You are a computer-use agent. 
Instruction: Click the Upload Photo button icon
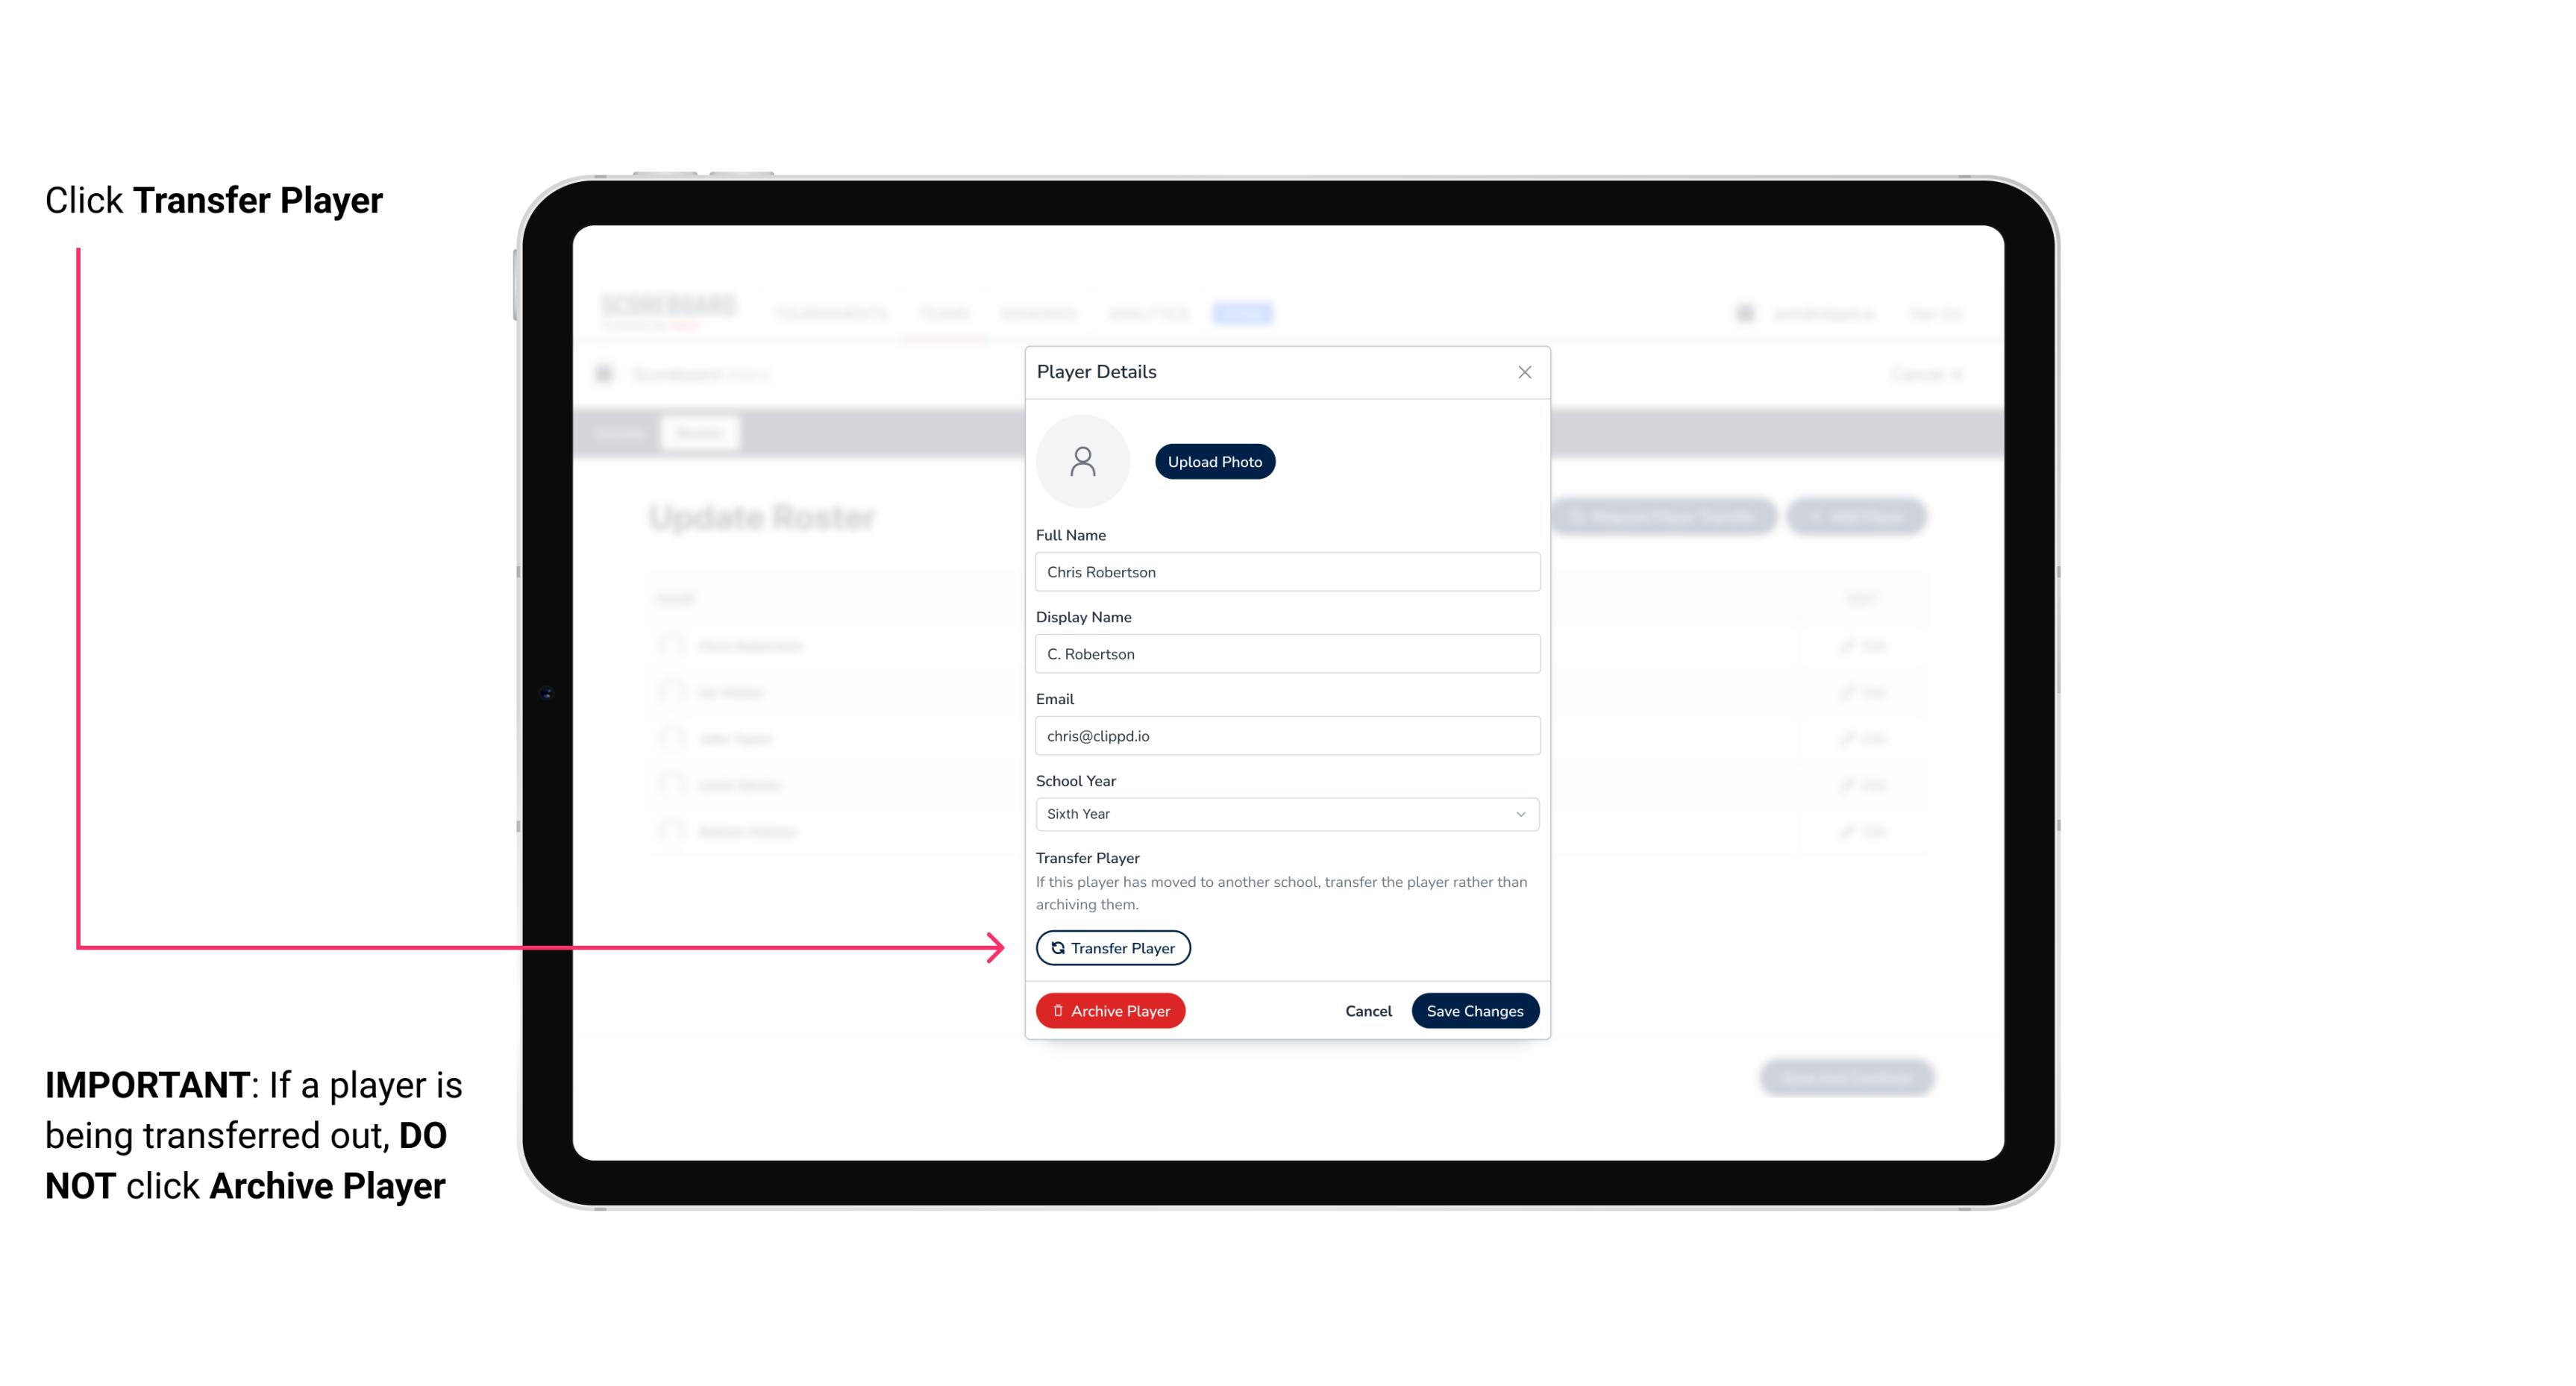coord(1214,461)
